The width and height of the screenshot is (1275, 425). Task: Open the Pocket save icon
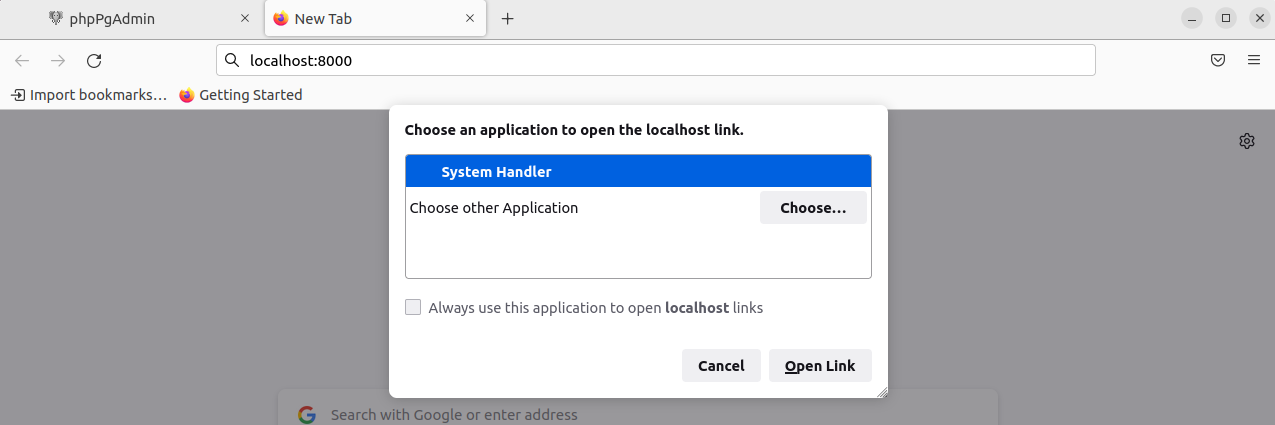(1218, 61)
